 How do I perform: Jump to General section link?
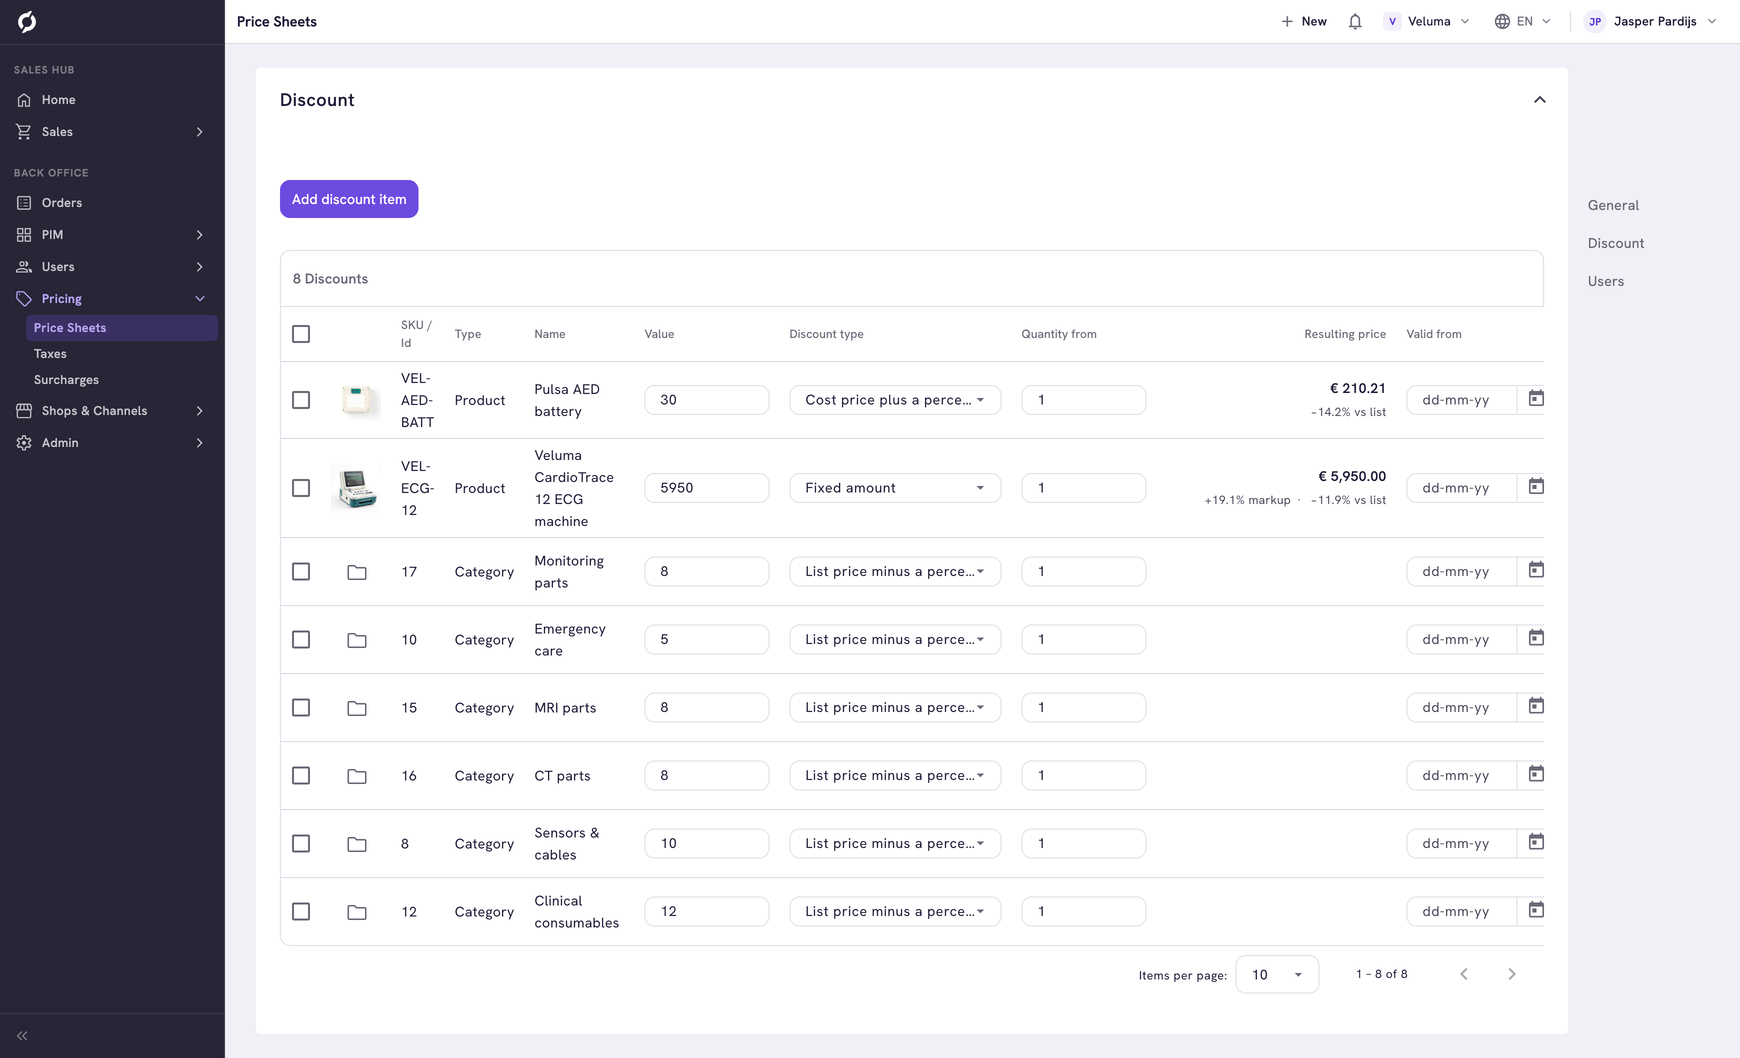point(1613,205)
